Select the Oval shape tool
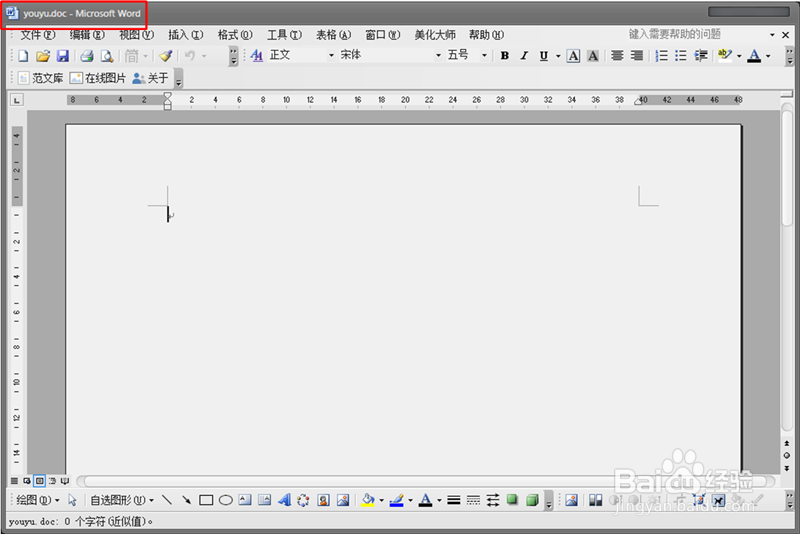 tap(226, 500)
